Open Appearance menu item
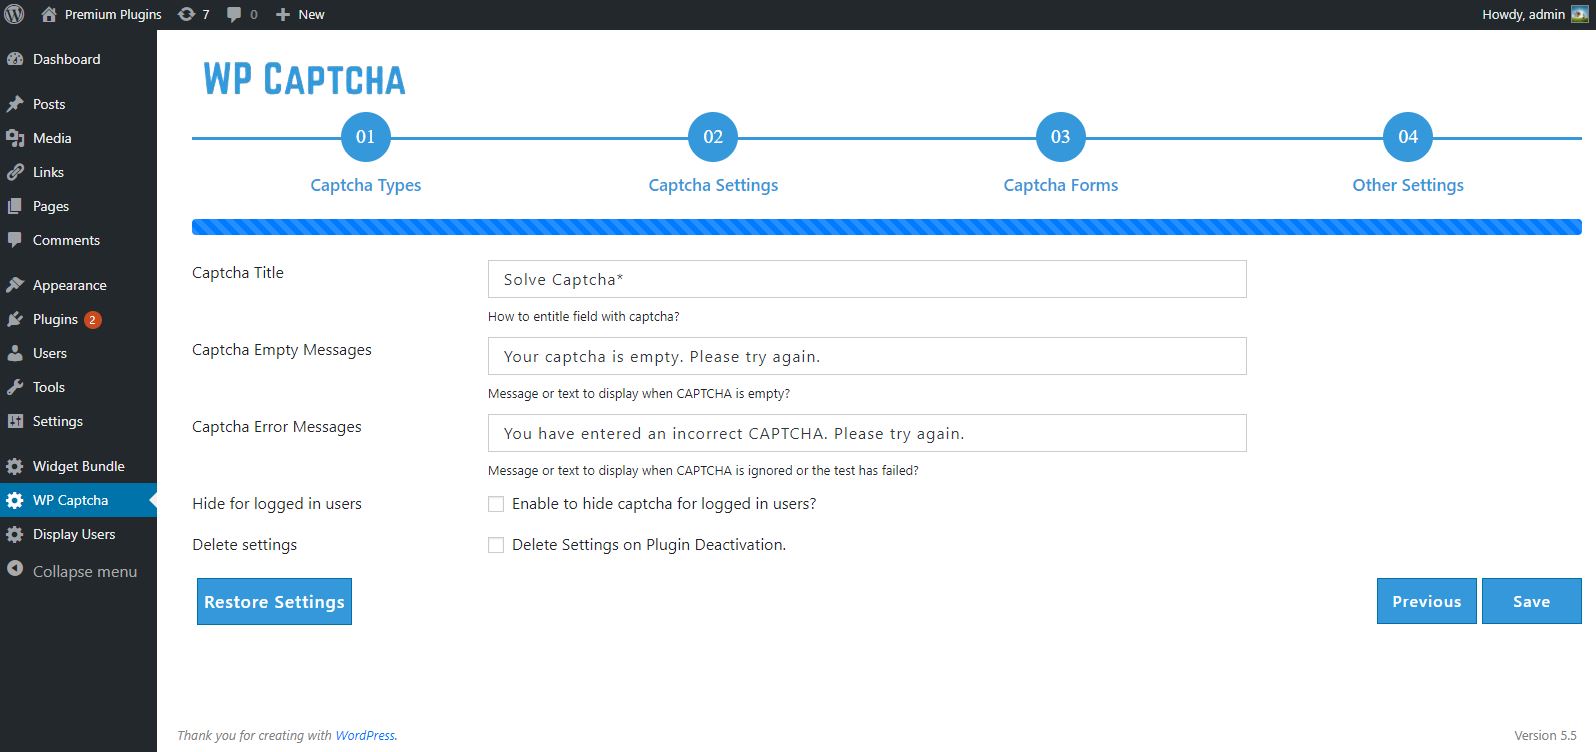1596x752 pixels. click(x=78, y=285)
